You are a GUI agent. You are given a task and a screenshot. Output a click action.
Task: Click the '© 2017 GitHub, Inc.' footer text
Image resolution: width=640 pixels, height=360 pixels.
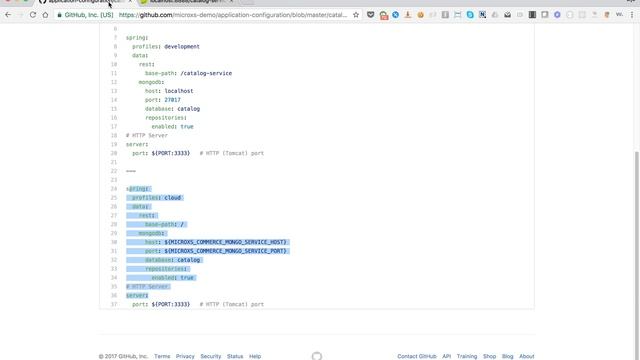point(123,356)
